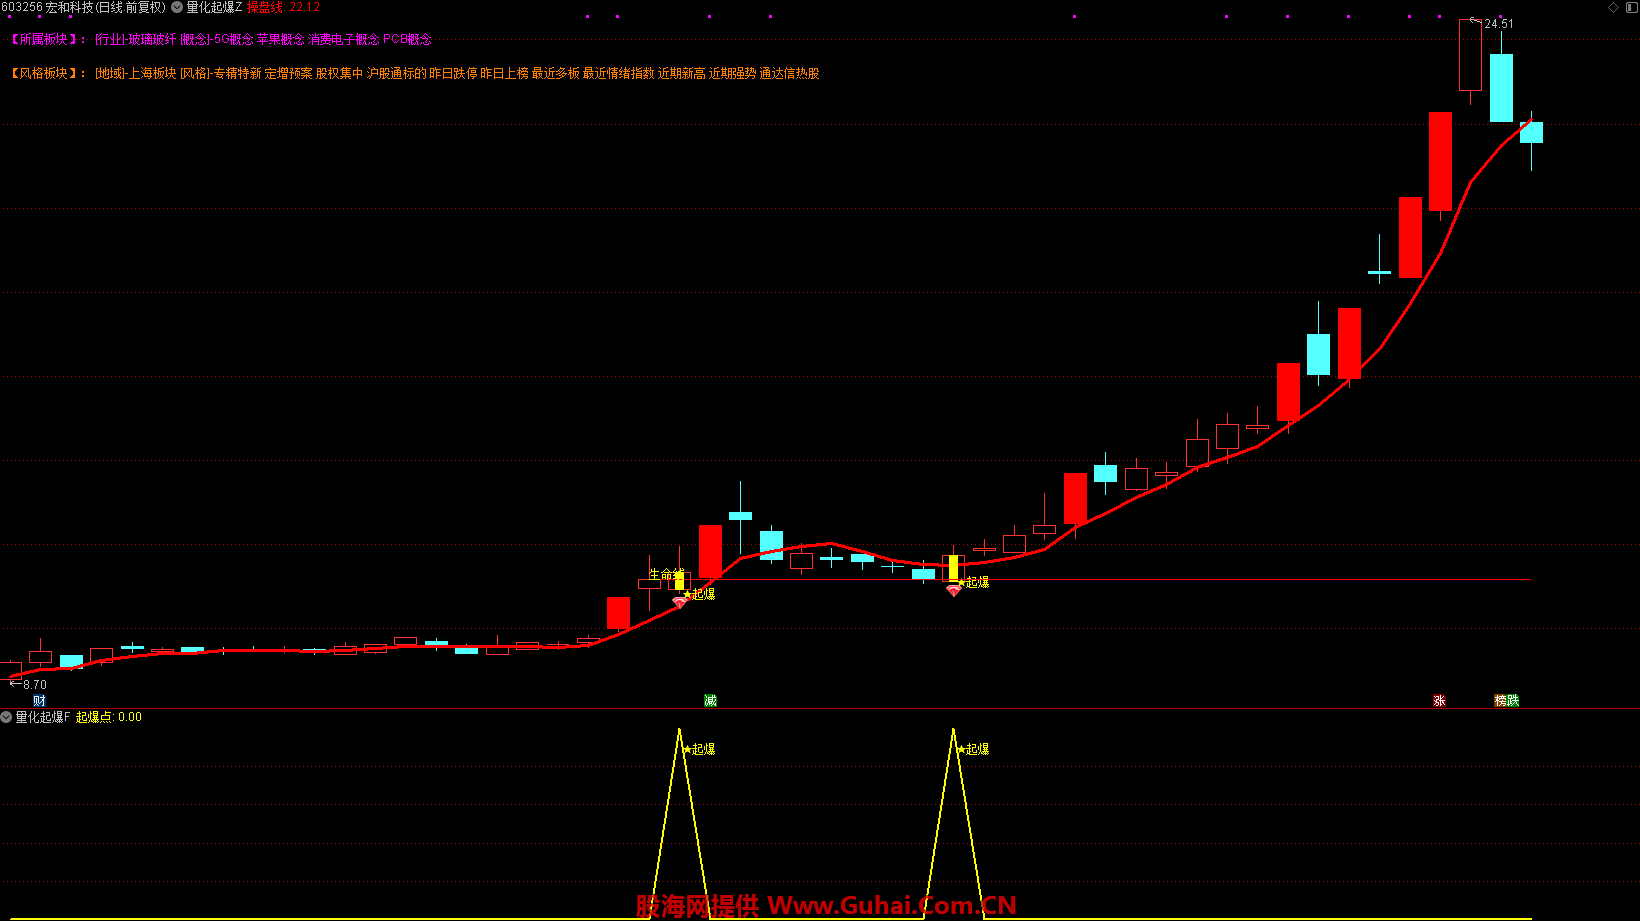Click the 最近情绪指数 style tag

(x=618, y=73)
